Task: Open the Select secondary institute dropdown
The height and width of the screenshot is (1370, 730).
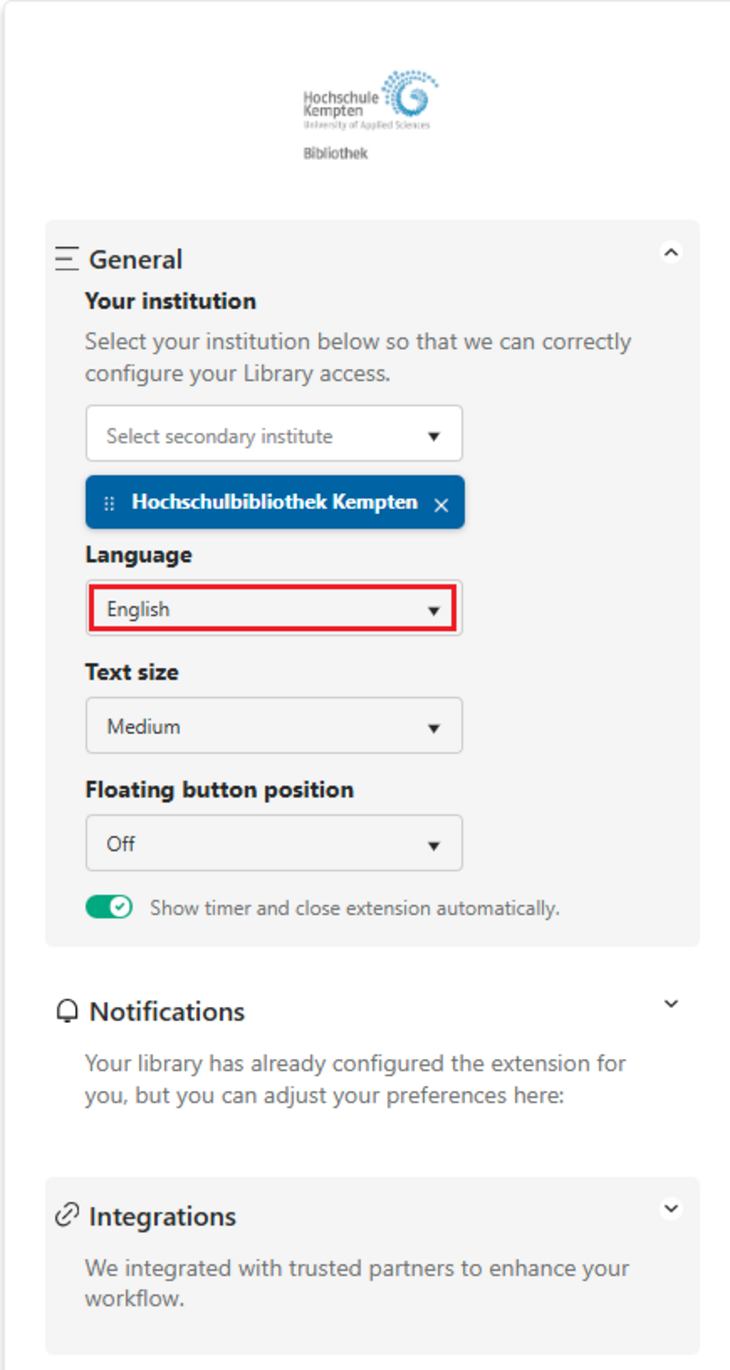Action: tap(274, 434)
